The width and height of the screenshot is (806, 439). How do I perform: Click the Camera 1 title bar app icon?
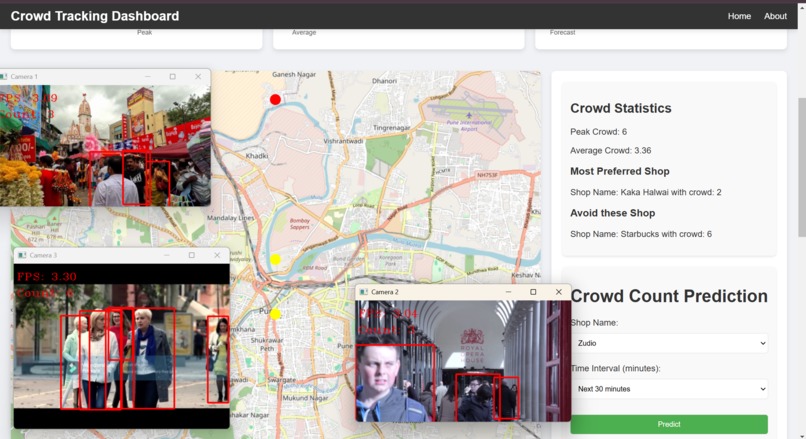[4, 77]
